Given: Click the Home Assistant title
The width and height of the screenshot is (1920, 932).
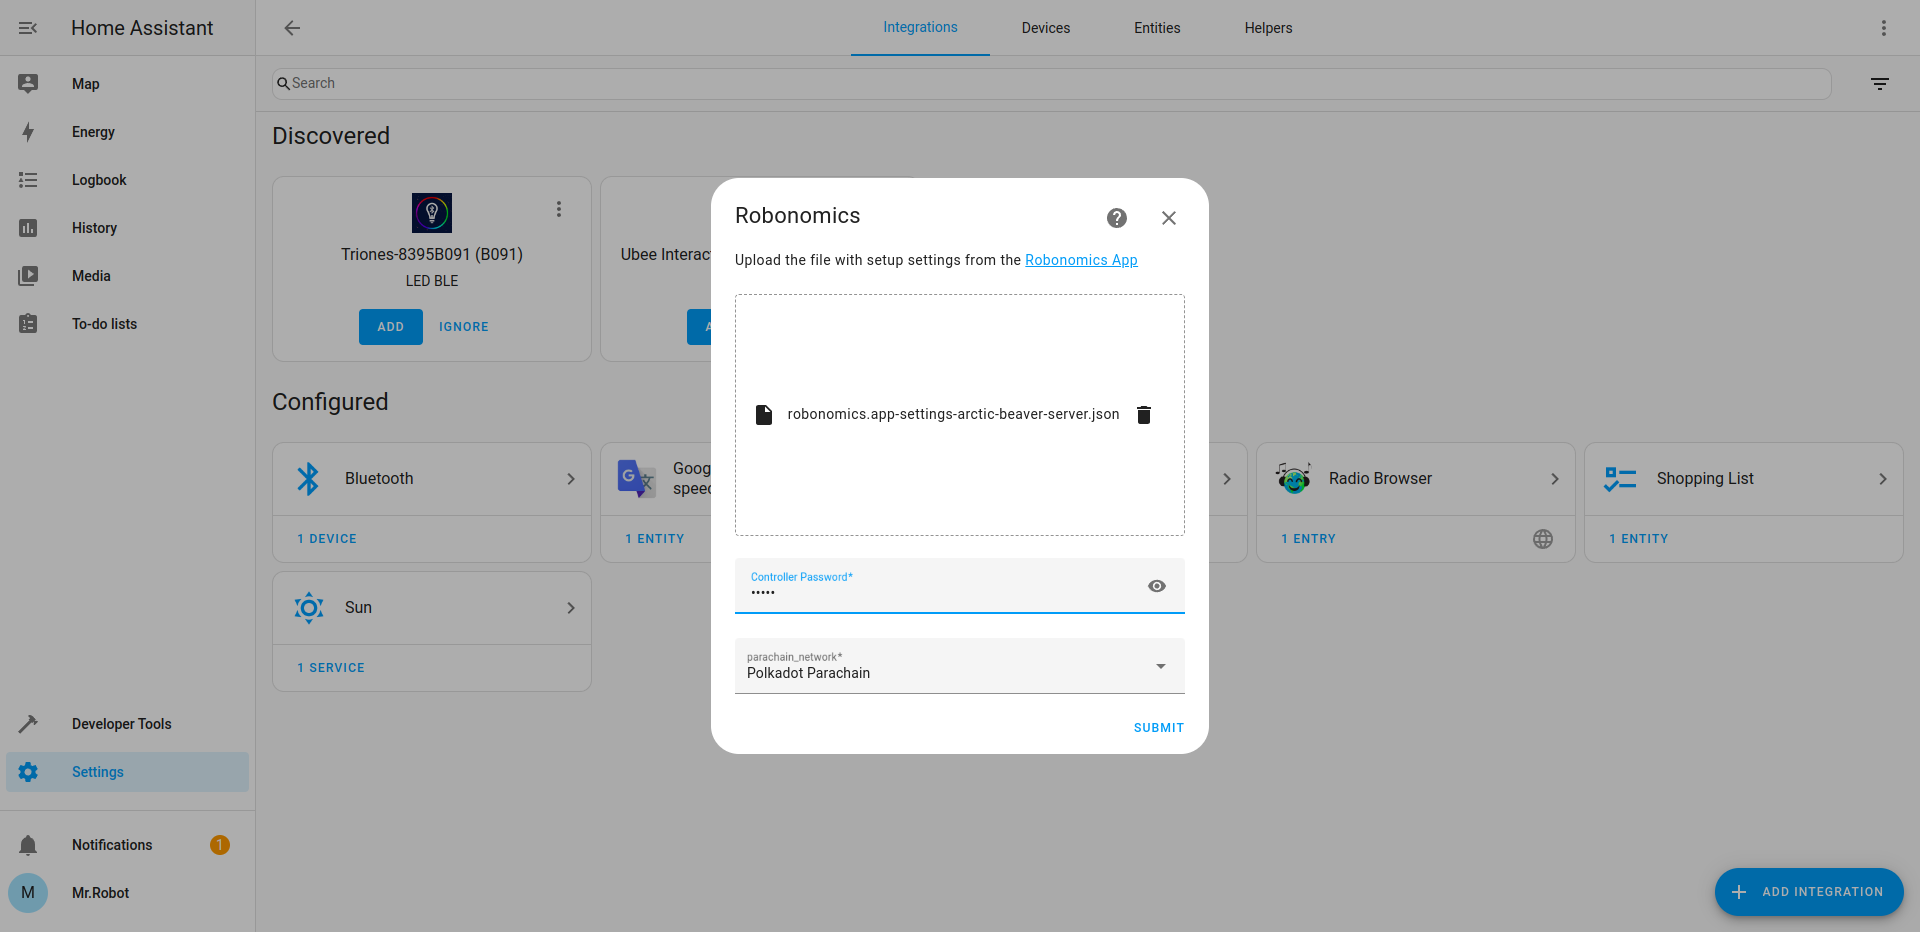Looking at the screenshot, I should (142, 28).
